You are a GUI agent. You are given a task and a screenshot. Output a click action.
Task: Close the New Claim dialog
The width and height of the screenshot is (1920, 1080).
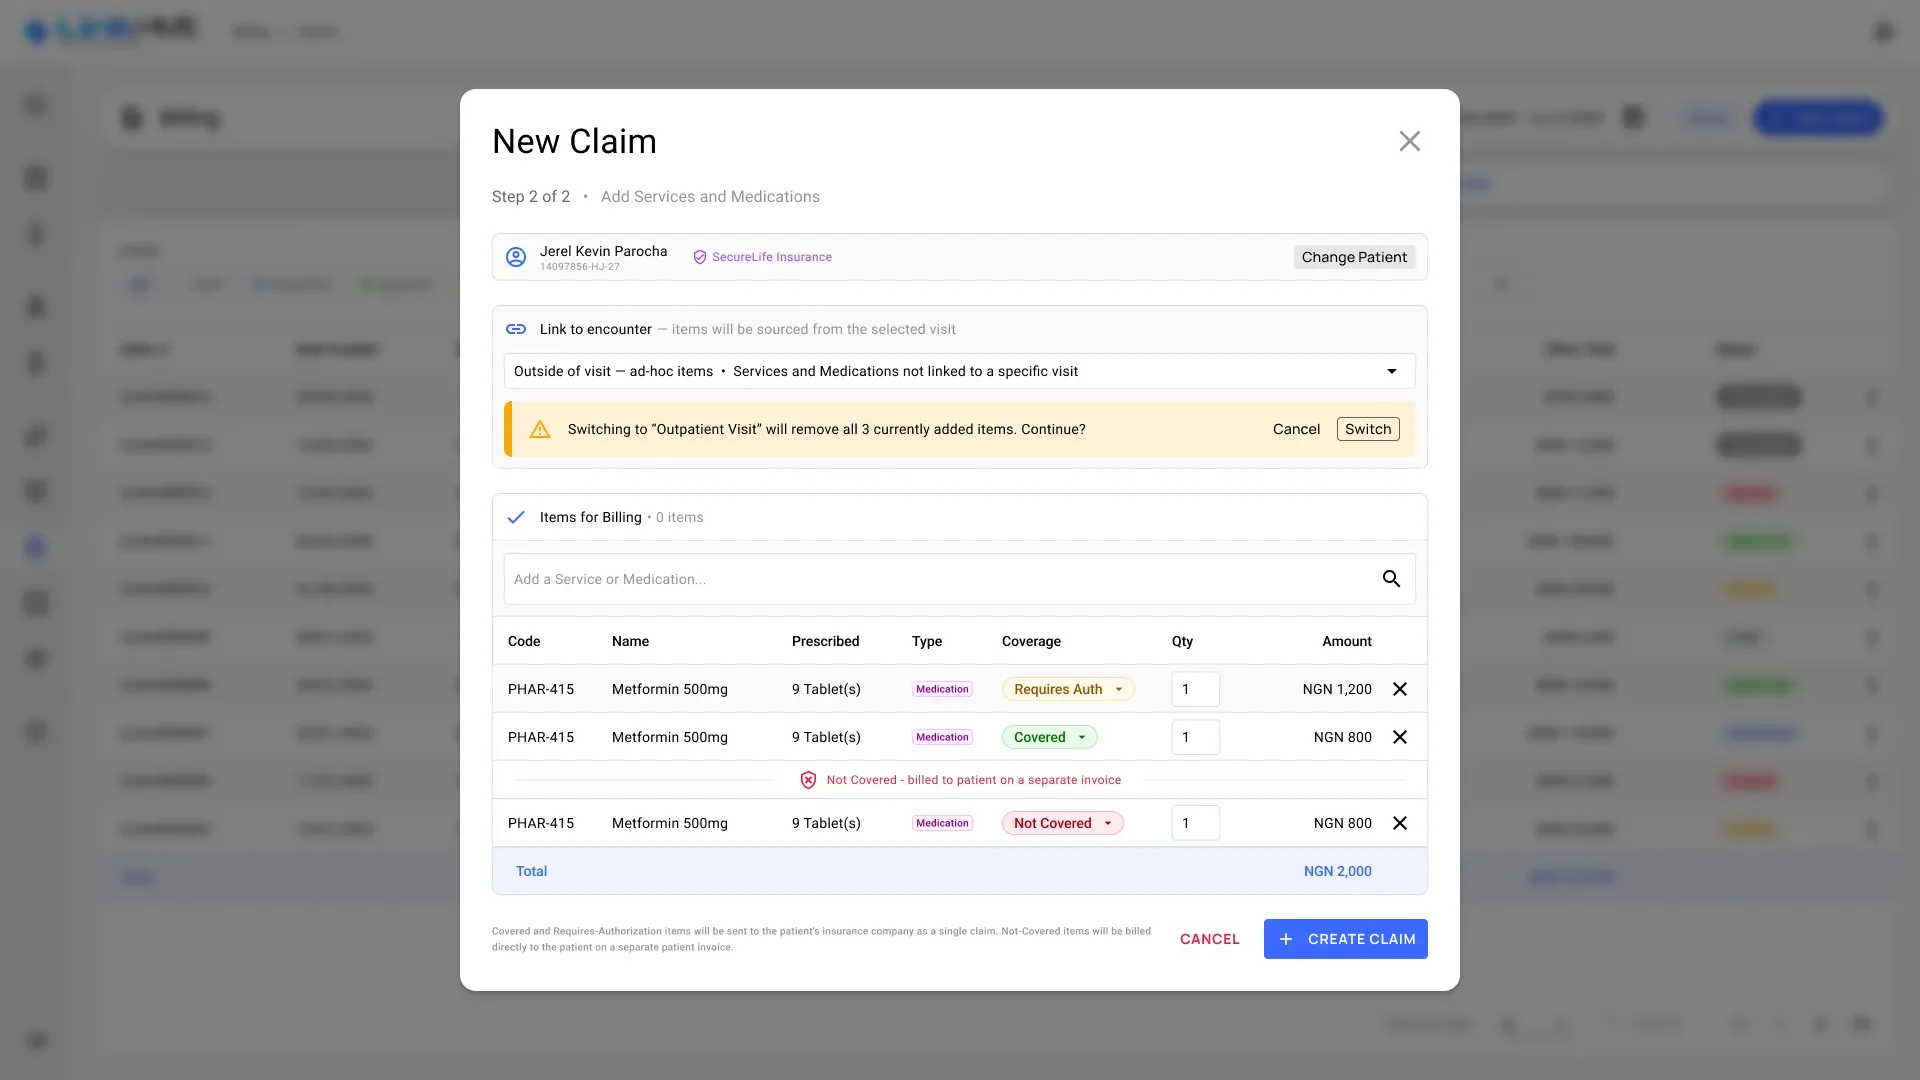point(1409,141)
